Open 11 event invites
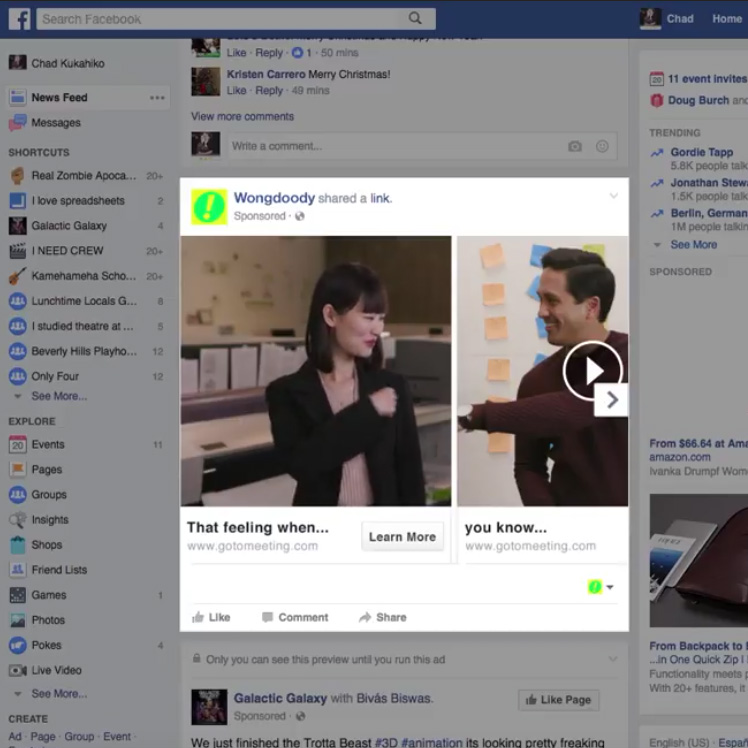The height and width of the screenshot is (748, 748). (x=698, y=79)
